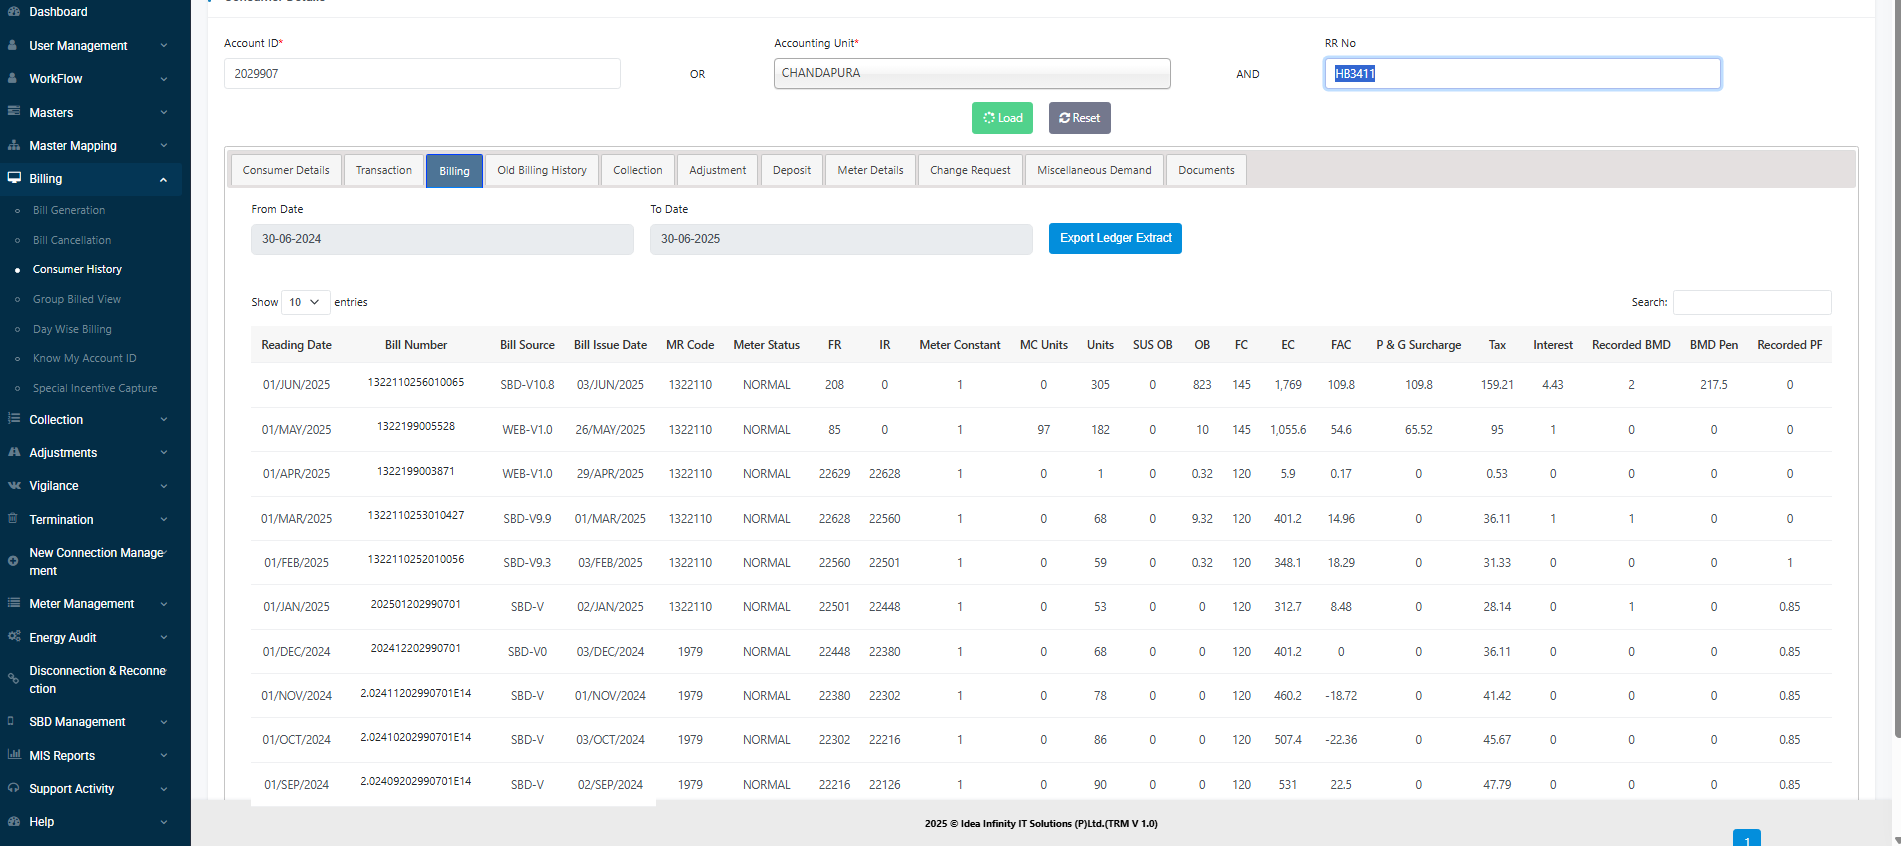Screen dimensions: 1901x846
Task: Select the Meter Details tab
Action: tap(870, 170)
